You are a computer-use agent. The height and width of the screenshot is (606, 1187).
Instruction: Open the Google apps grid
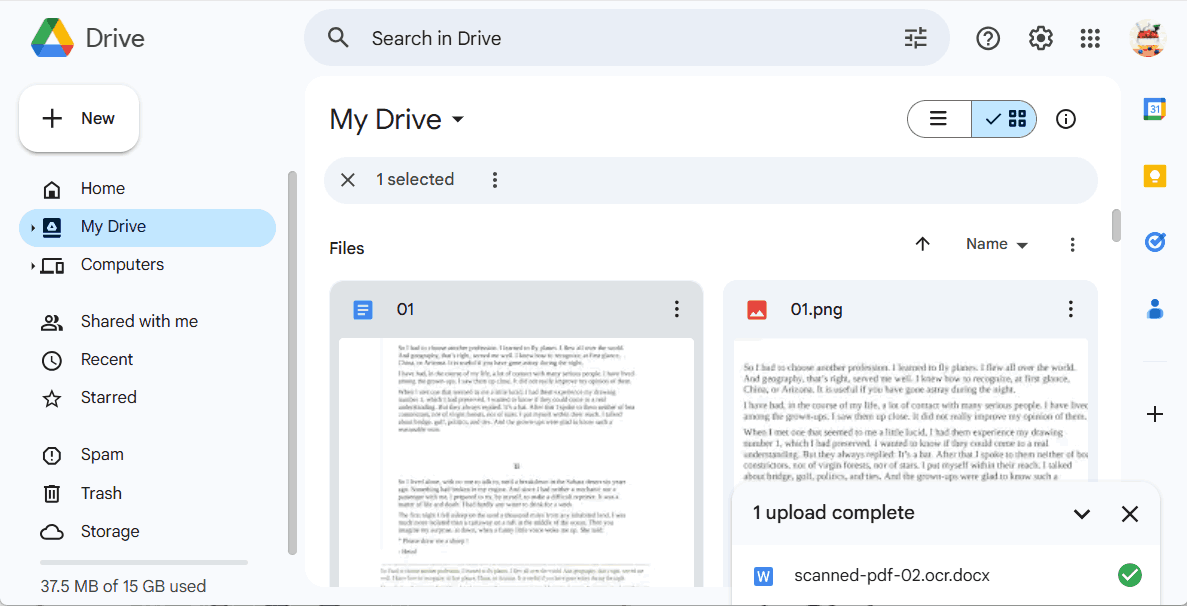point(1090,38)
